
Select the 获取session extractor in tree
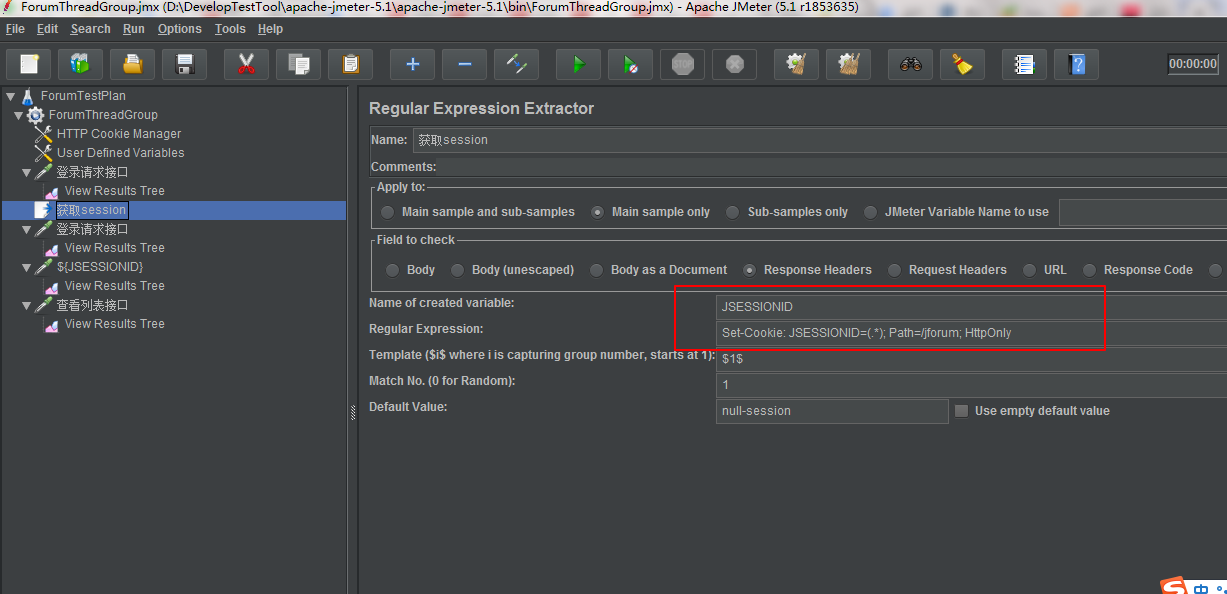pyautogui.click(x=91, y=210)
